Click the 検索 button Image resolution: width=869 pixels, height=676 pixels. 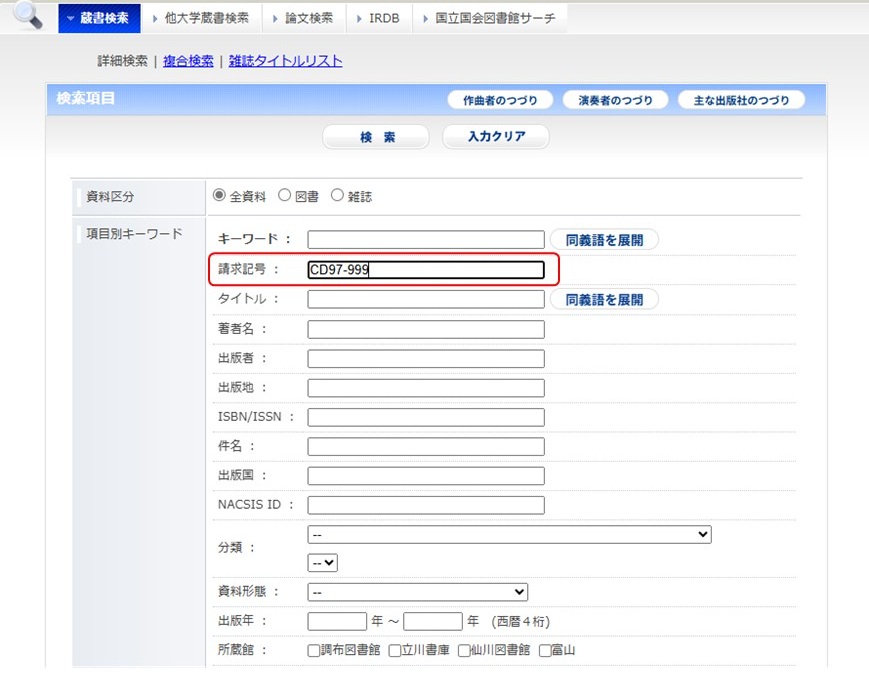376,137
